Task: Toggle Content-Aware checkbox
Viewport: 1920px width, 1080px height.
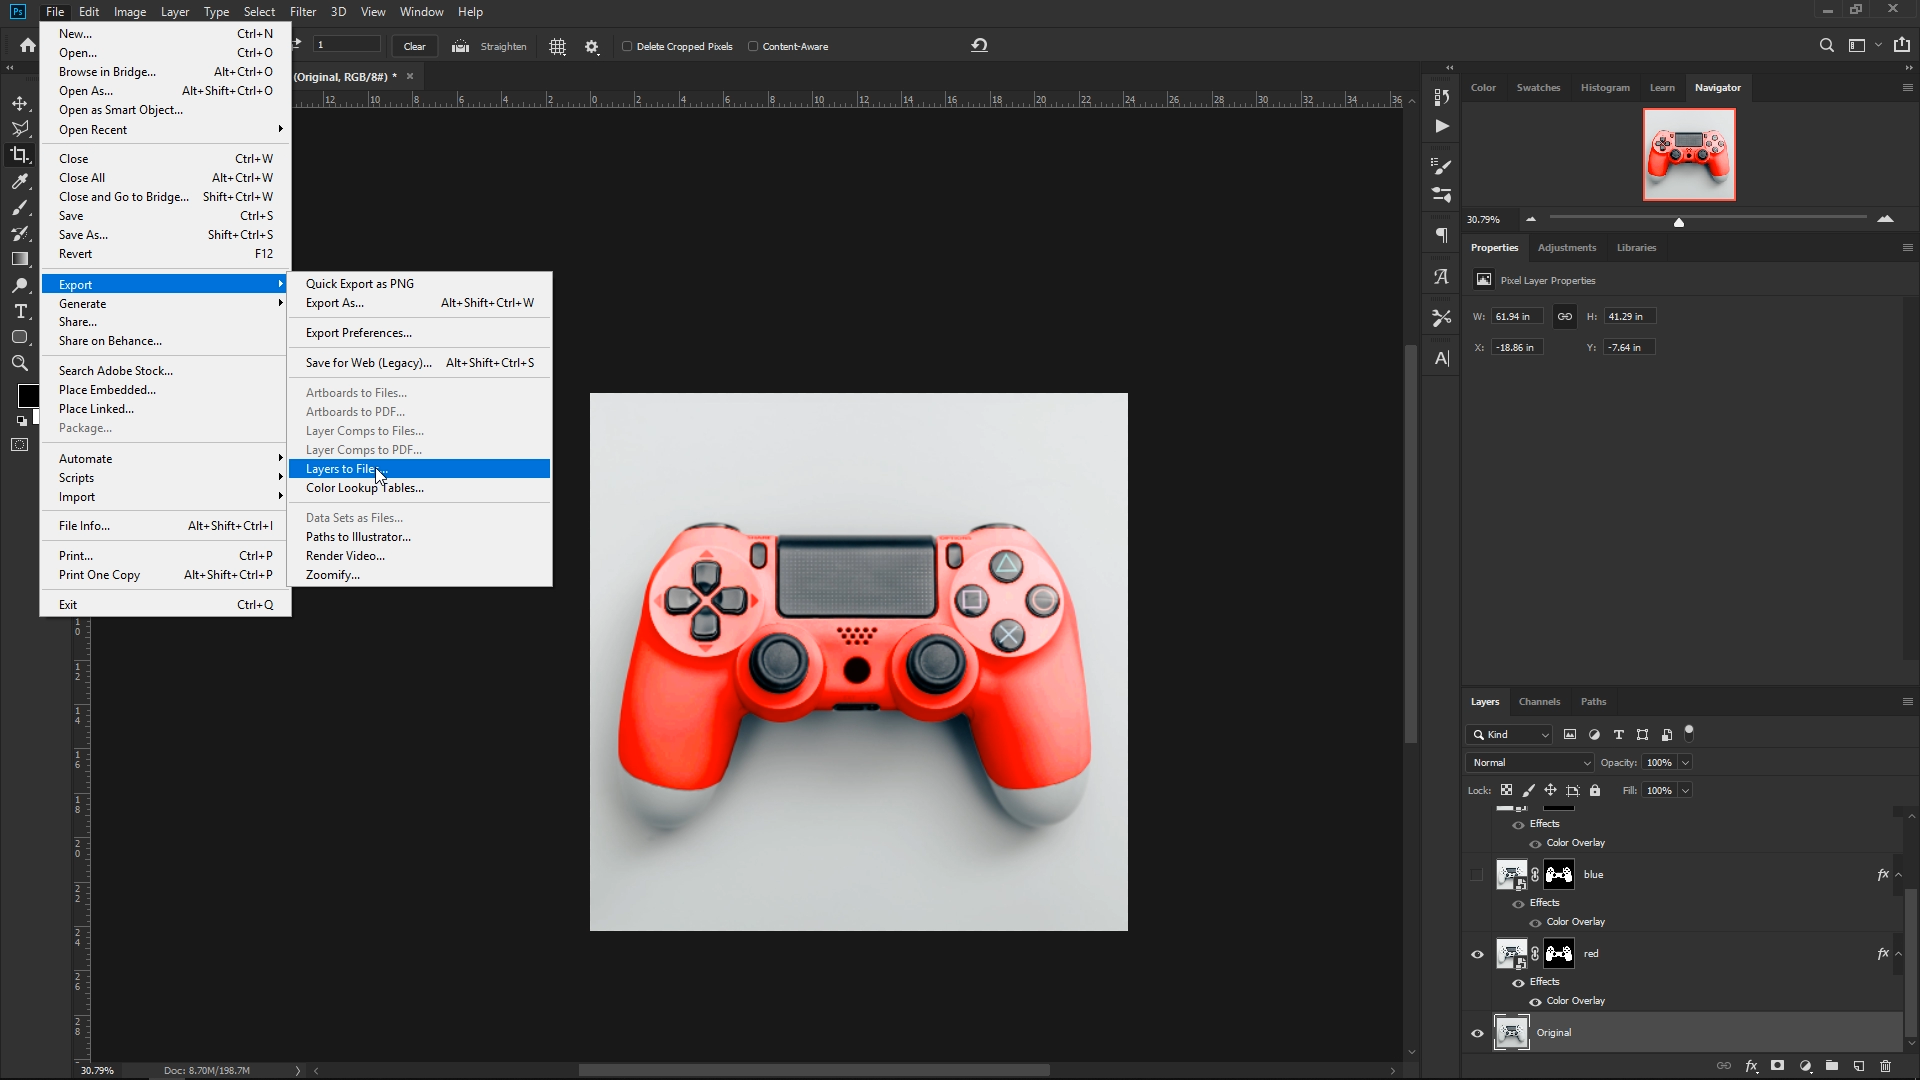Action: click(753, 46)
